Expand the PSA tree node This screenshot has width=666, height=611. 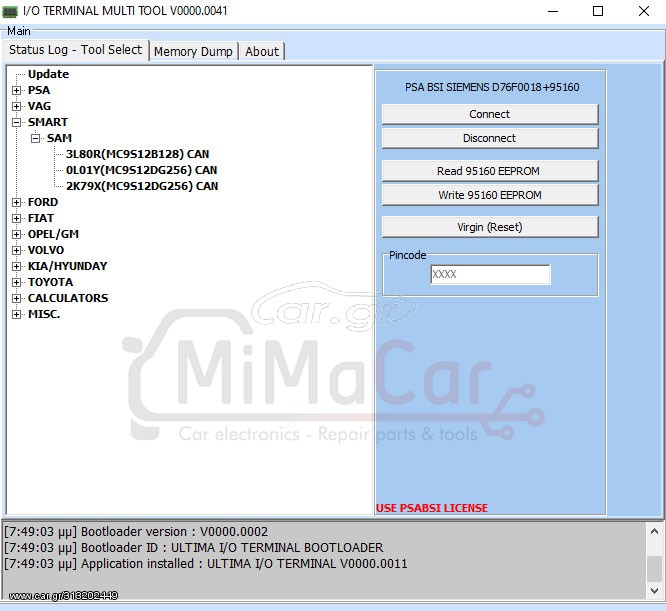[x=17, y=90]
